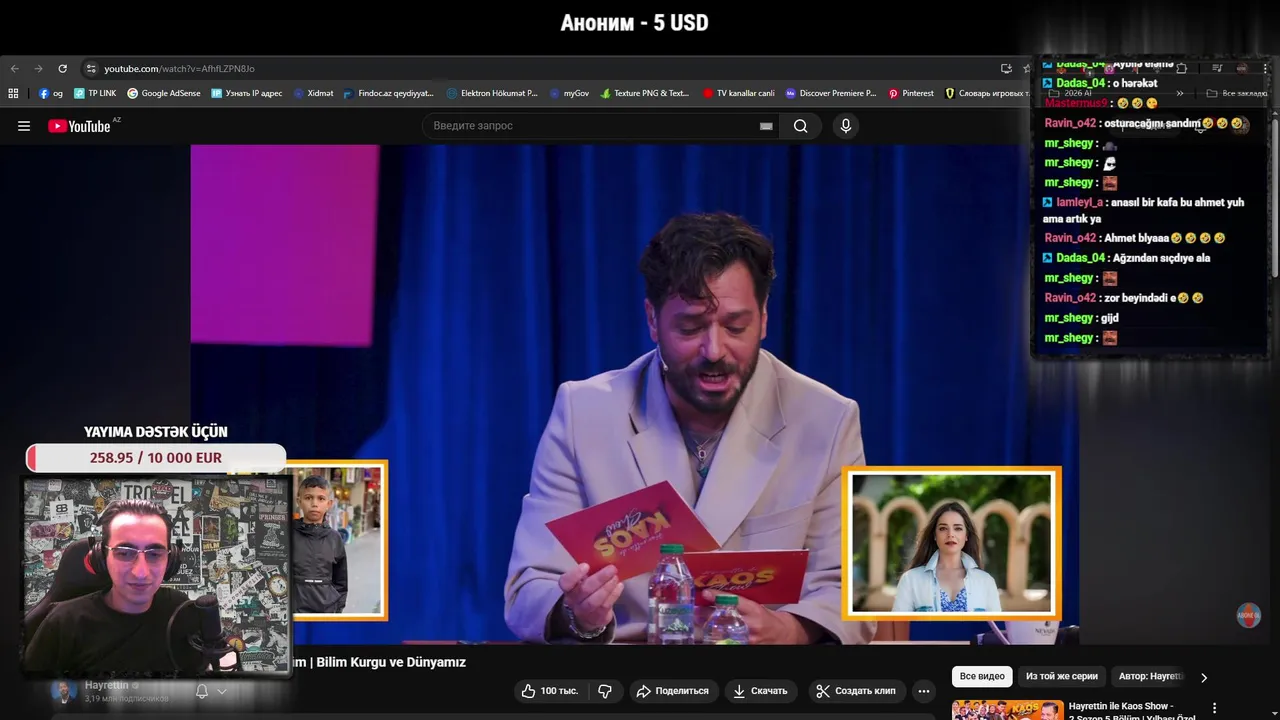Click username lamleyl_a in chat overlay
The height and width of the screenshot is (720, 1280).
pyautogui.click(x=1080, y=202)
